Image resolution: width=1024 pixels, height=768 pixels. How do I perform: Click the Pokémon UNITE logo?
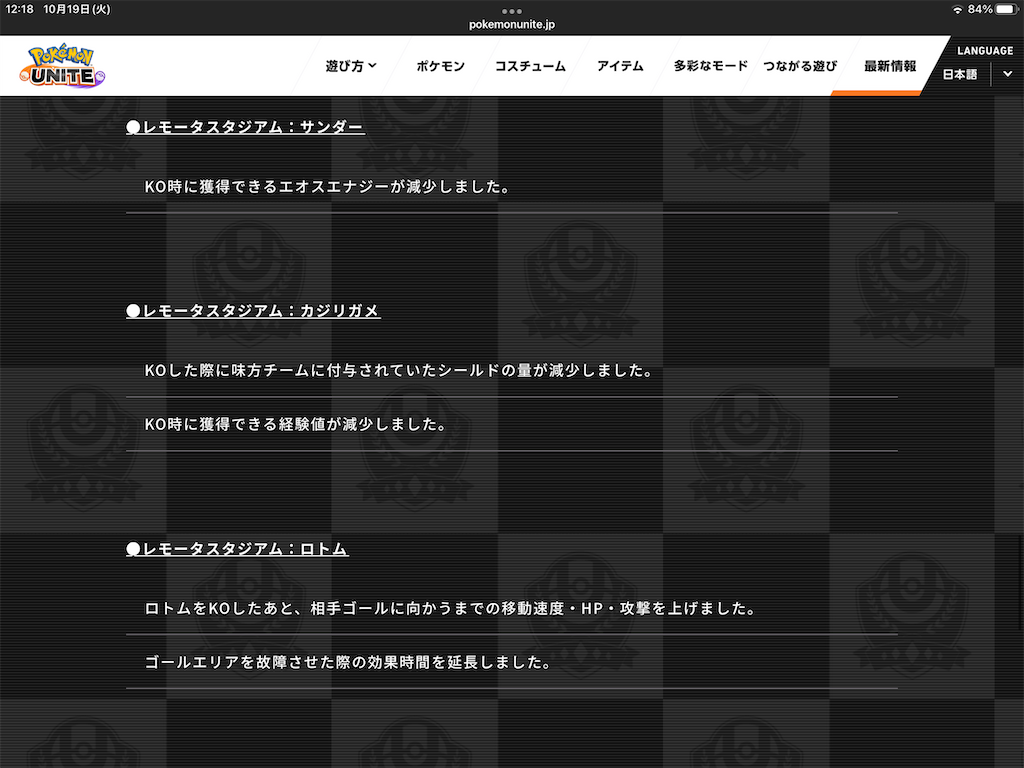click(62, 65)
